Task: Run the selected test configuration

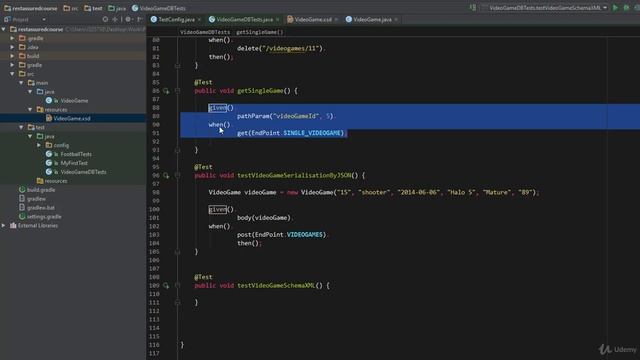Action: coord(615,8)
